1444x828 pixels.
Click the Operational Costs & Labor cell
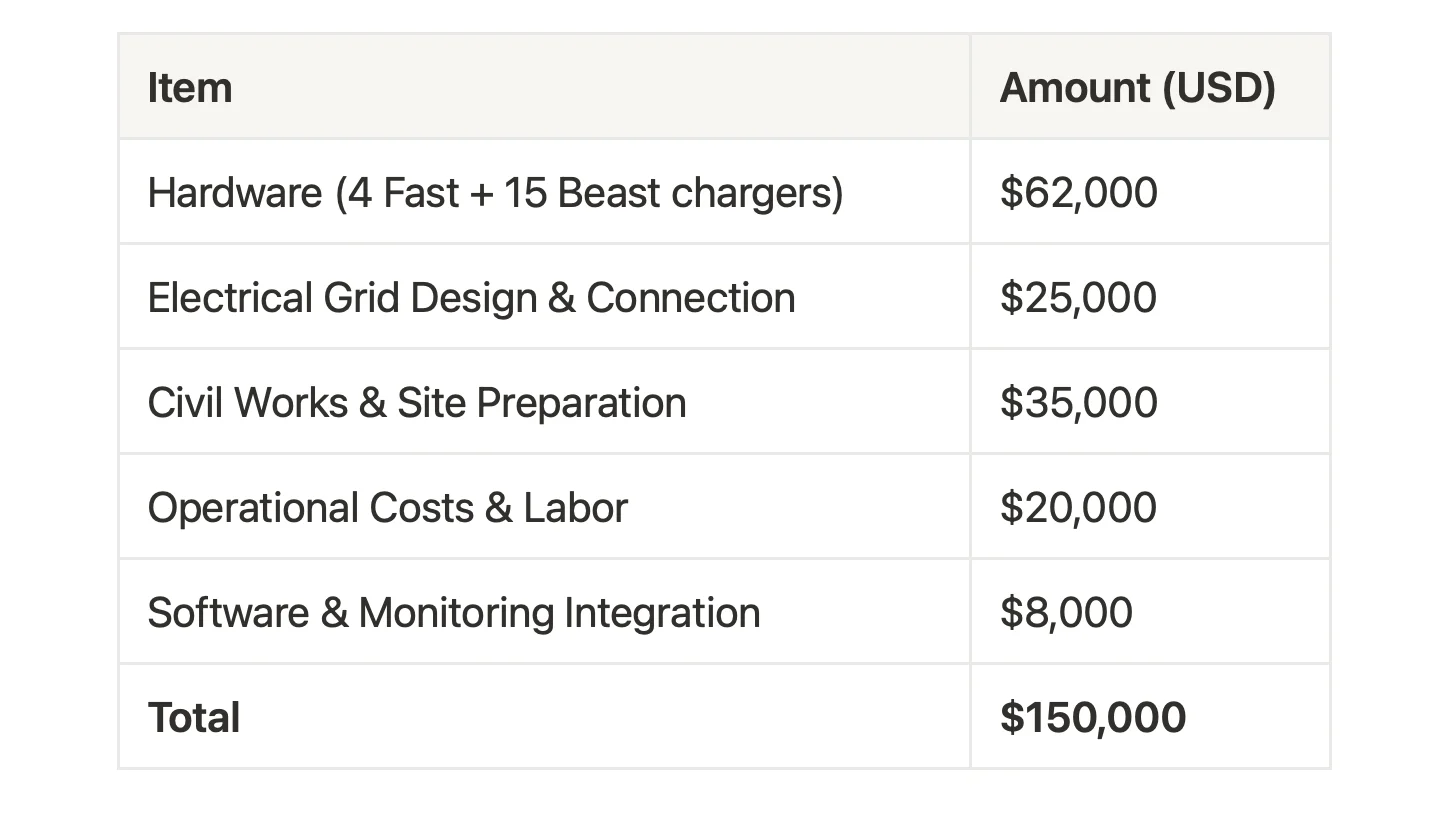(544, 507)
